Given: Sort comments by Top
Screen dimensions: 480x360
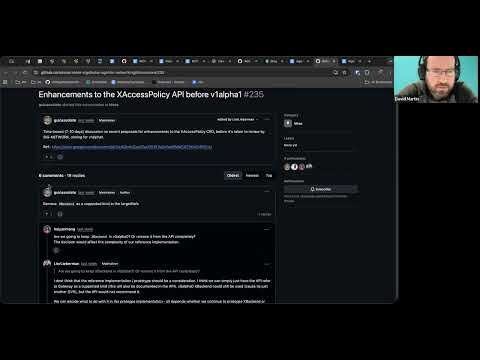Looking at the screenshot, I should point(269,175).
